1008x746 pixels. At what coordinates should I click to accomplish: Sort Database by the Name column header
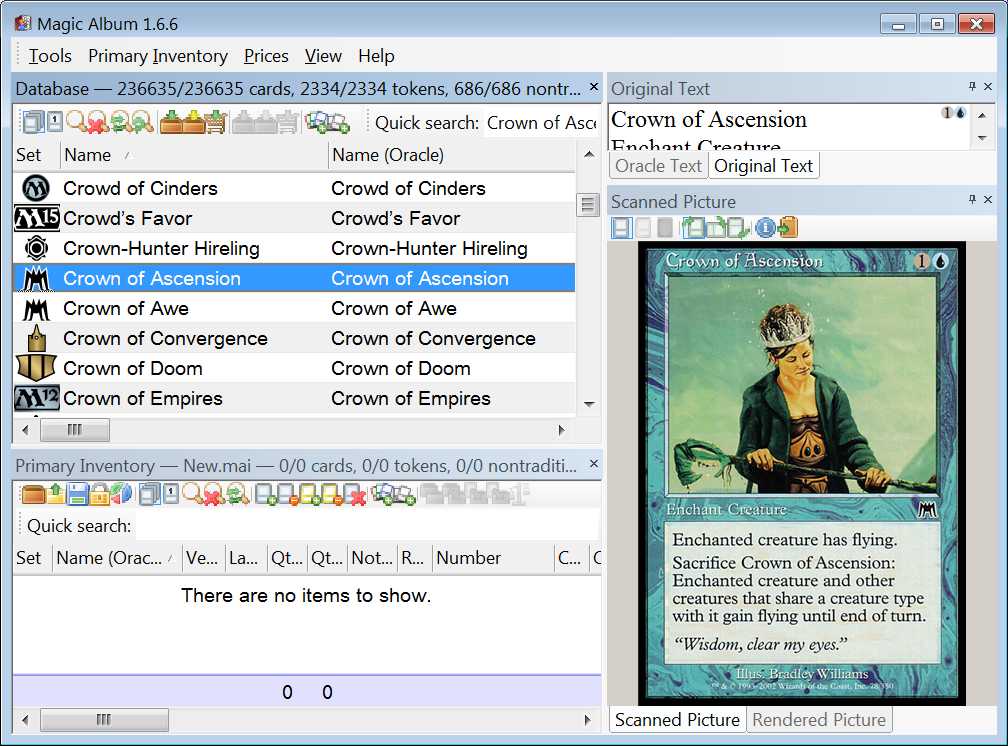(x=194, y=155)
